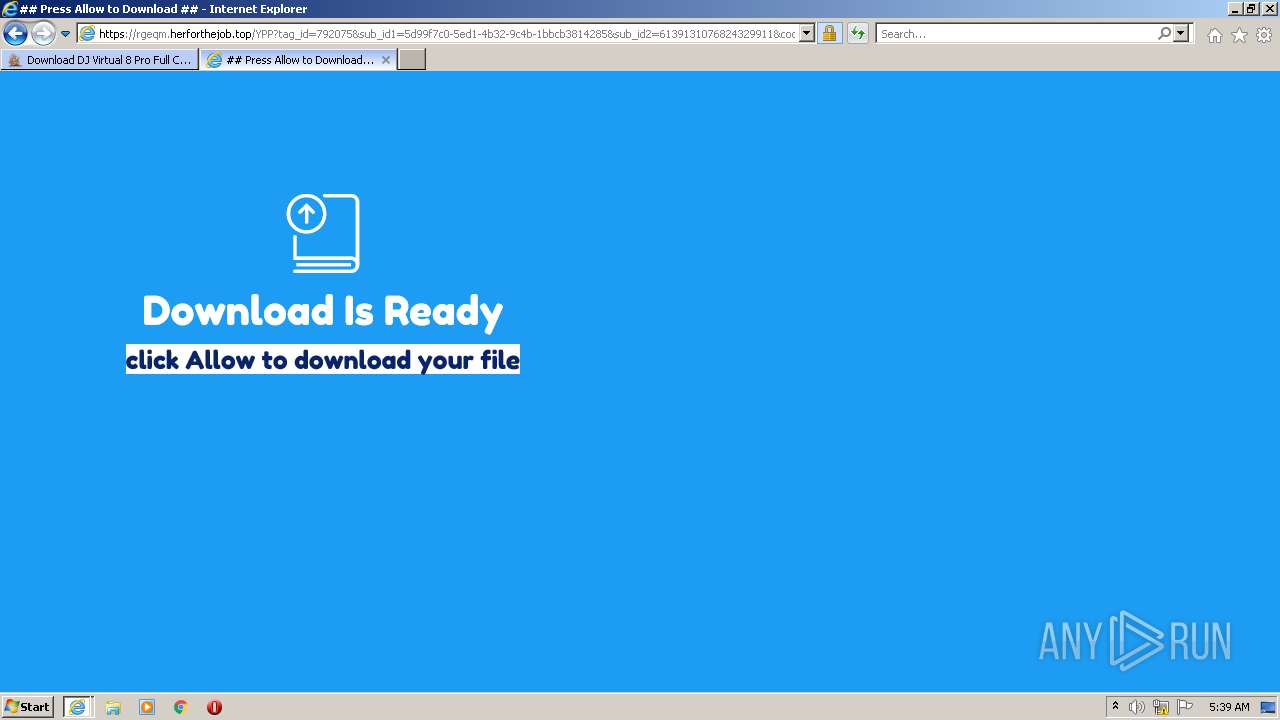The width and height of the screenshot is (1280, 720).
Task: Select the Press Allow to Download tab
Action: 299,60
